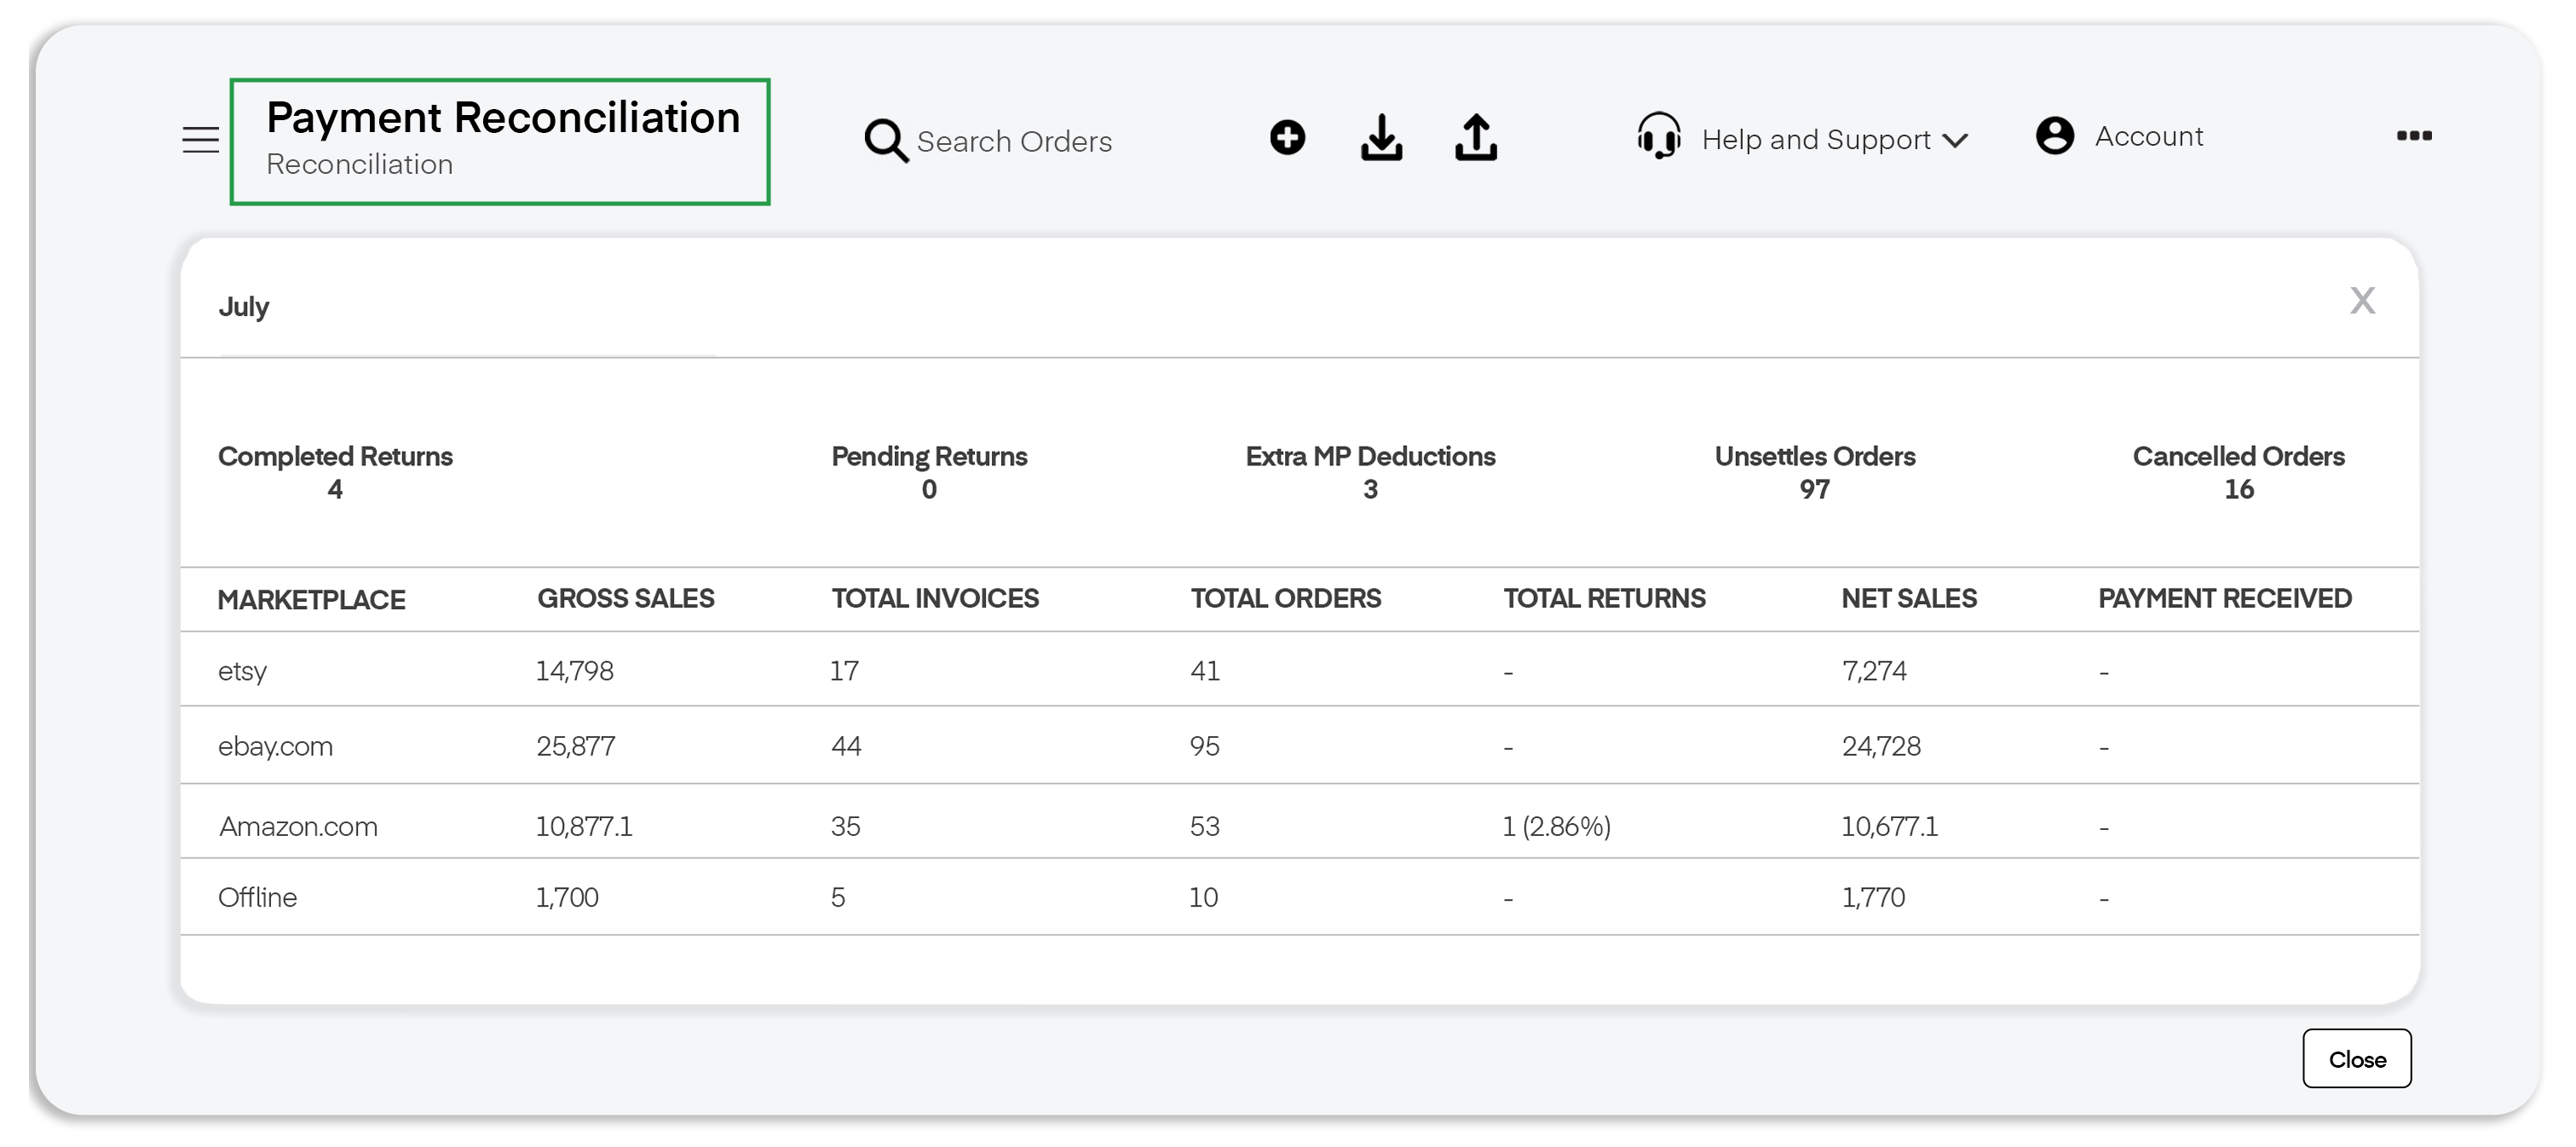The image size is (2576, 1147).
Task: Click the add new order plus icon
Action: [1288, 137]
